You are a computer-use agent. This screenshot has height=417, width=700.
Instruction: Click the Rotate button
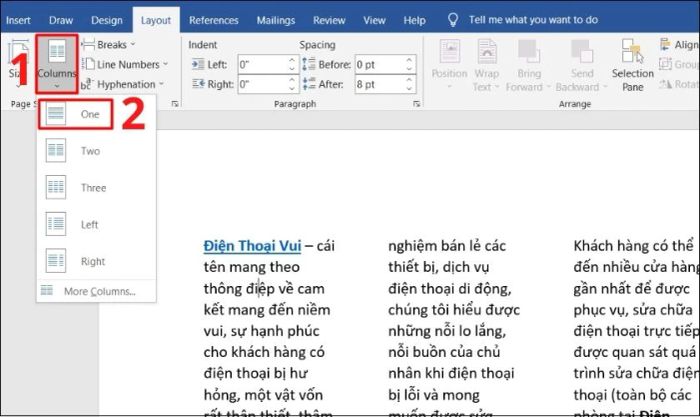[679, 84]
